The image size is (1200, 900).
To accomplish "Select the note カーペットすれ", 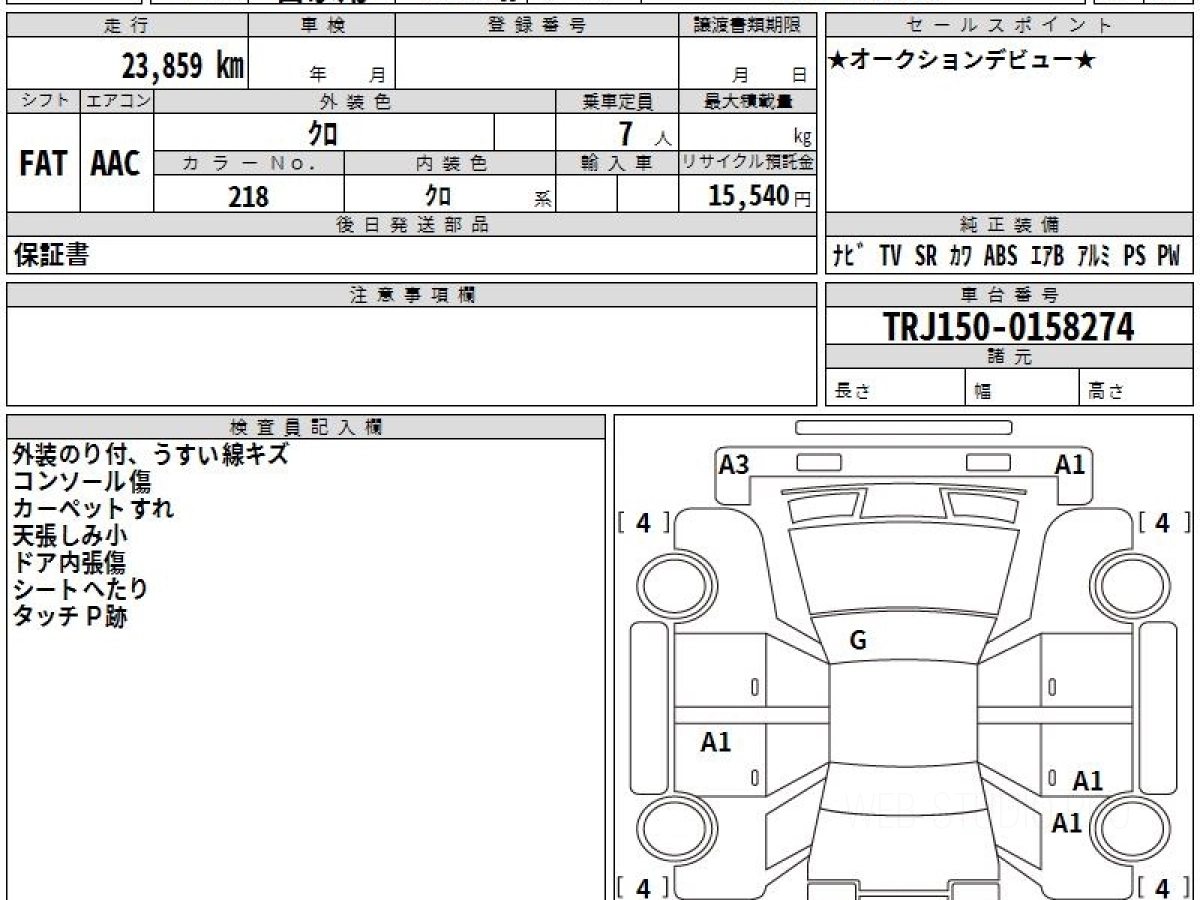I will point(93,508).
